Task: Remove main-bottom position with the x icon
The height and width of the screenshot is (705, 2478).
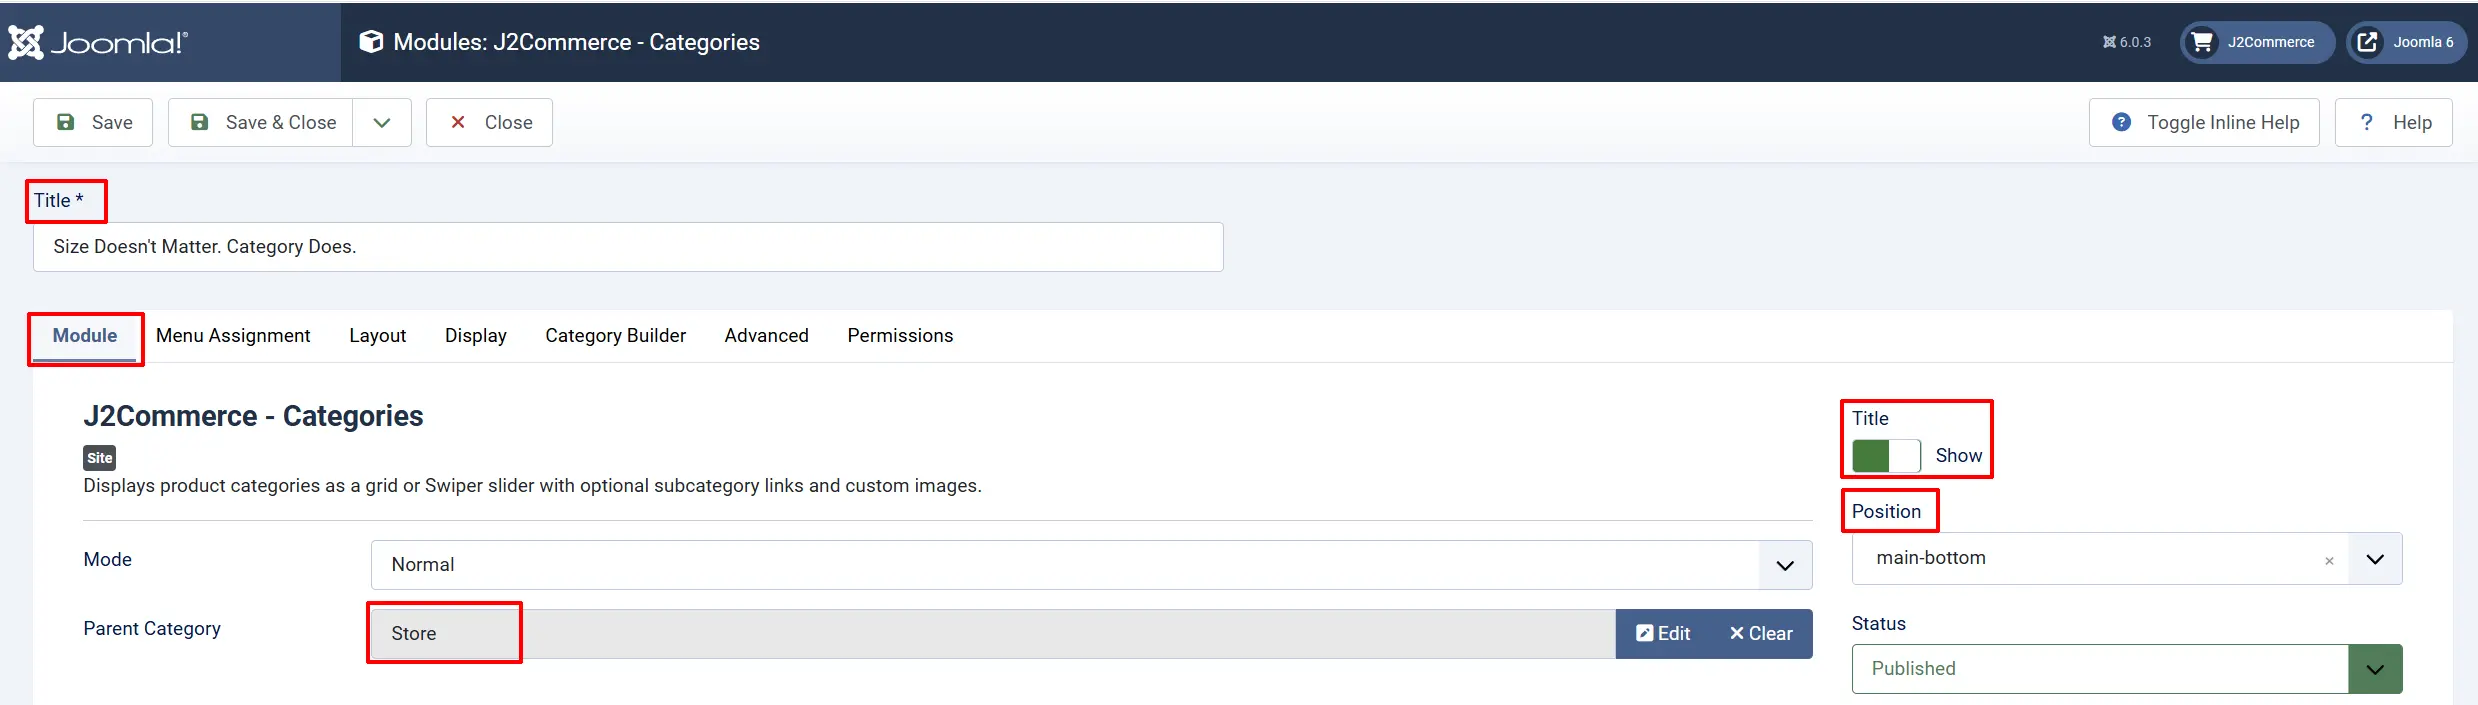Action: (2329, 561)
